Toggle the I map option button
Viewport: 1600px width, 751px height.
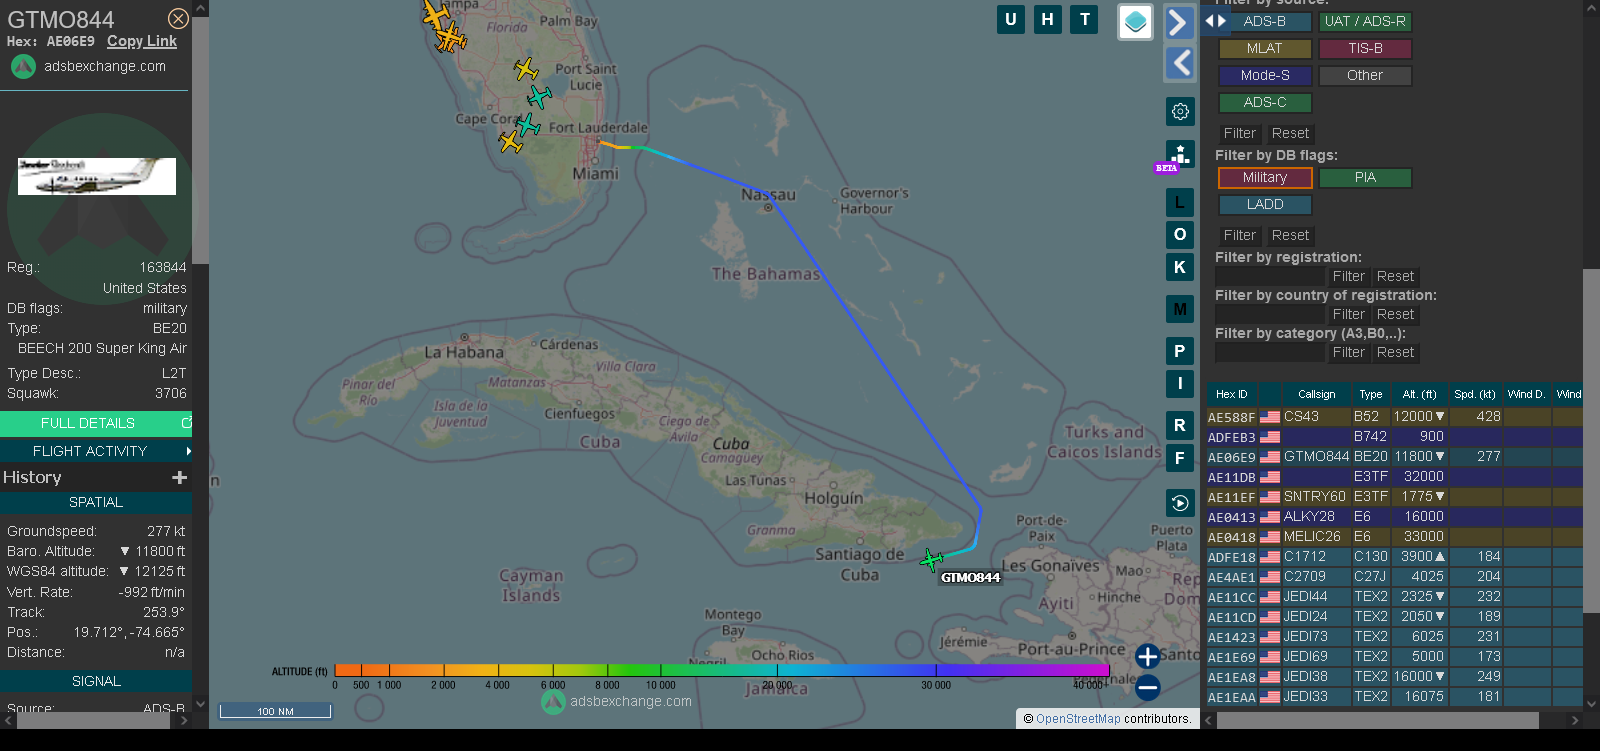pyautogui.click(x=1180, y=383)
